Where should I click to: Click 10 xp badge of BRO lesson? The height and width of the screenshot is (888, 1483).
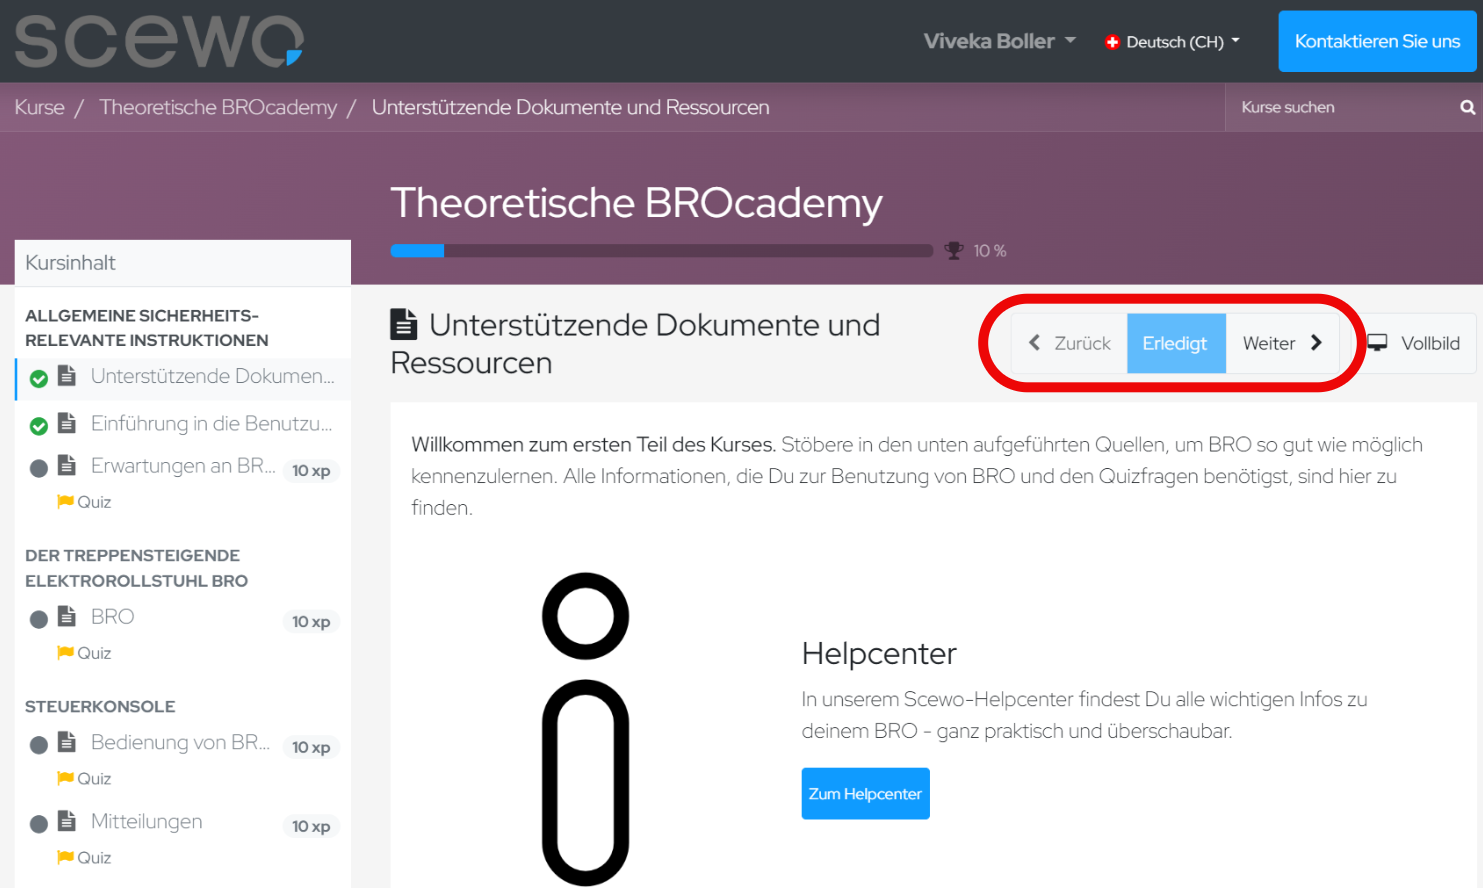[311, 622]
